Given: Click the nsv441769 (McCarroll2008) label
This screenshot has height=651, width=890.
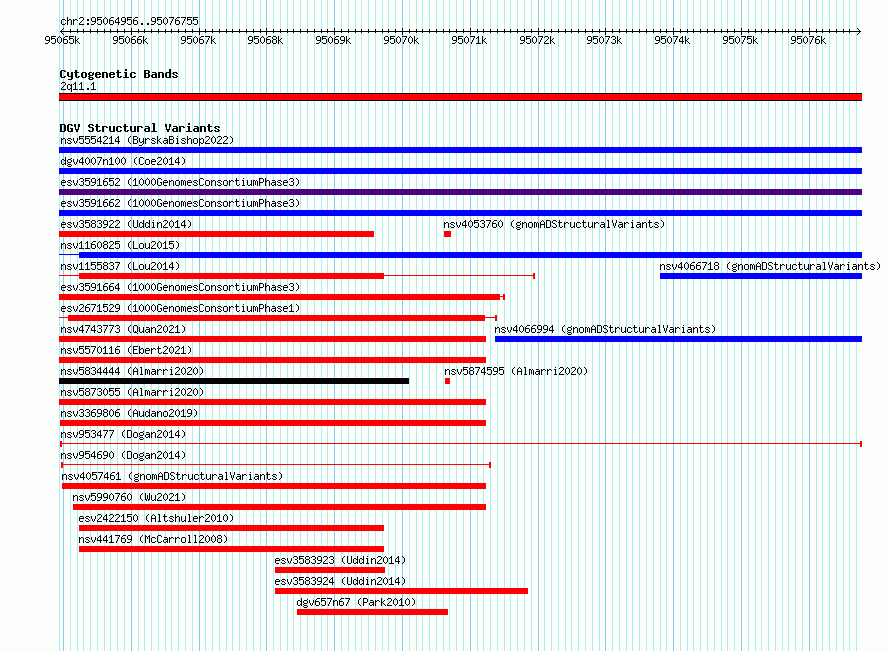Looking at the screenshot, I should click(153, 539).
